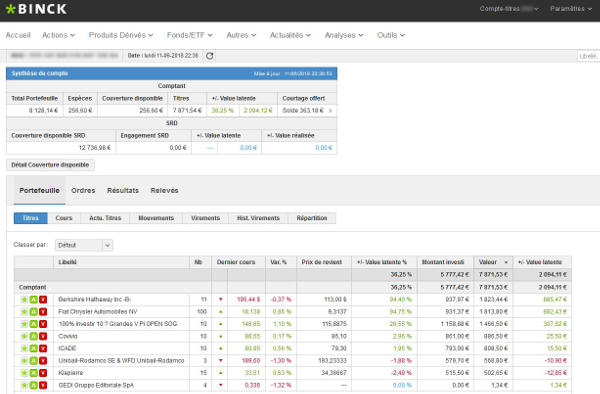This screenshot has height=394, width=600.
Task: Click the star icon for Fiat Chrysler Automobiles
Action: tap(24, 312)
